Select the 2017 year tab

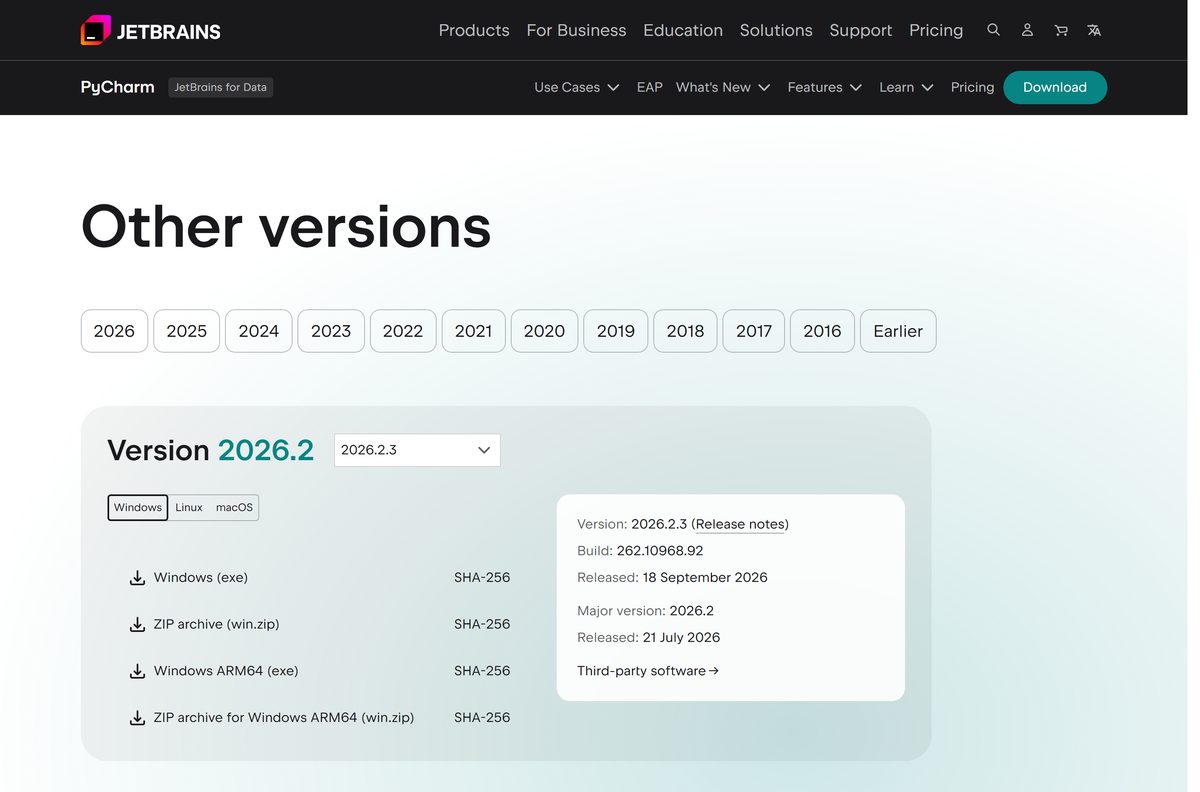[x=754, y=331]
